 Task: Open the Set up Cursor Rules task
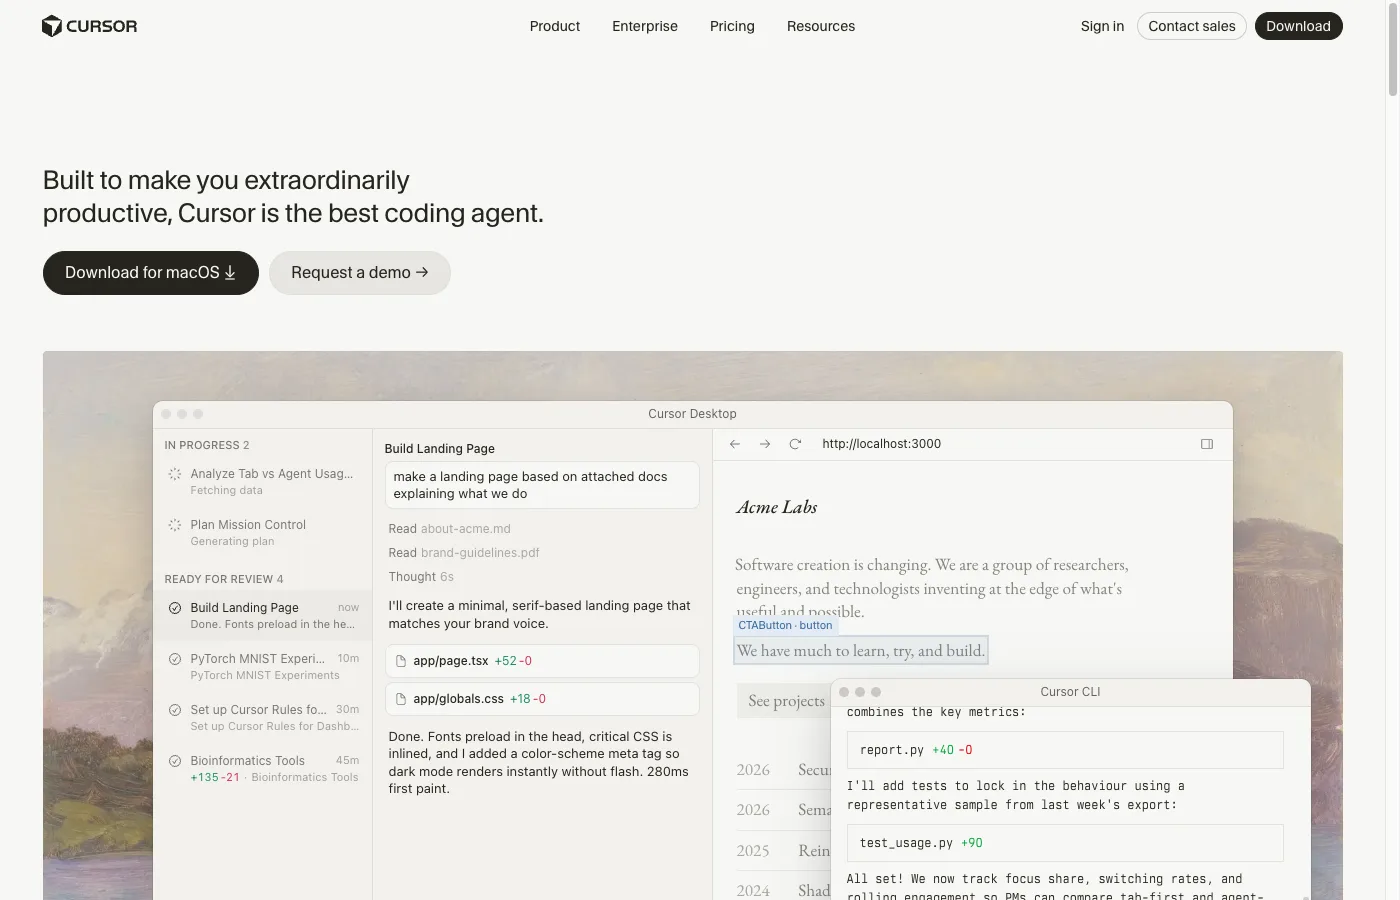click(262, 718)
